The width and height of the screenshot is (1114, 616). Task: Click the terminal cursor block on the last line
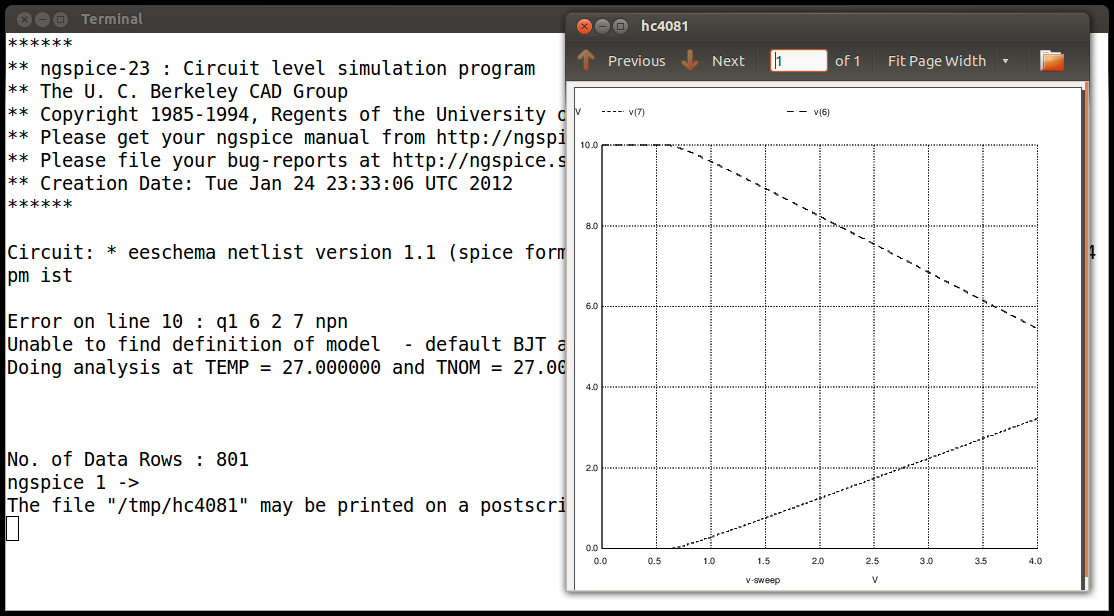[x=12, y=528]
